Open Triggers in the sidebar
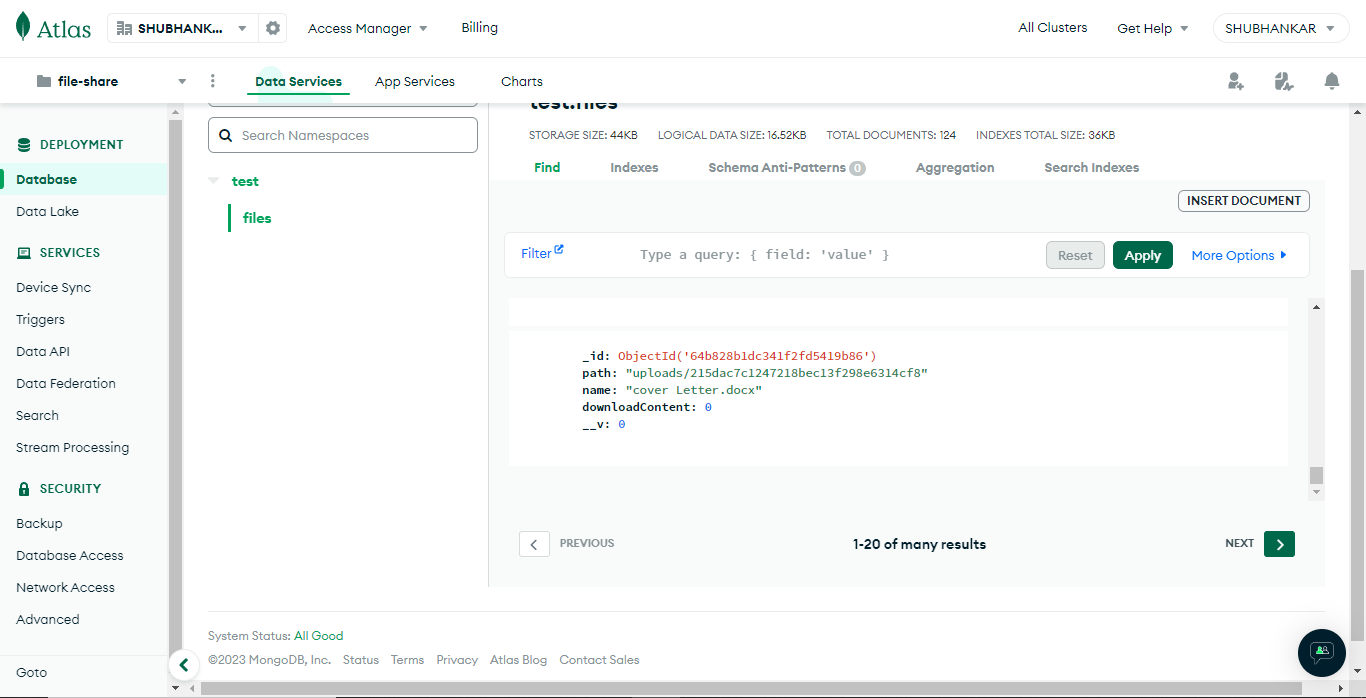1366x698 pixels. point(40,320)
